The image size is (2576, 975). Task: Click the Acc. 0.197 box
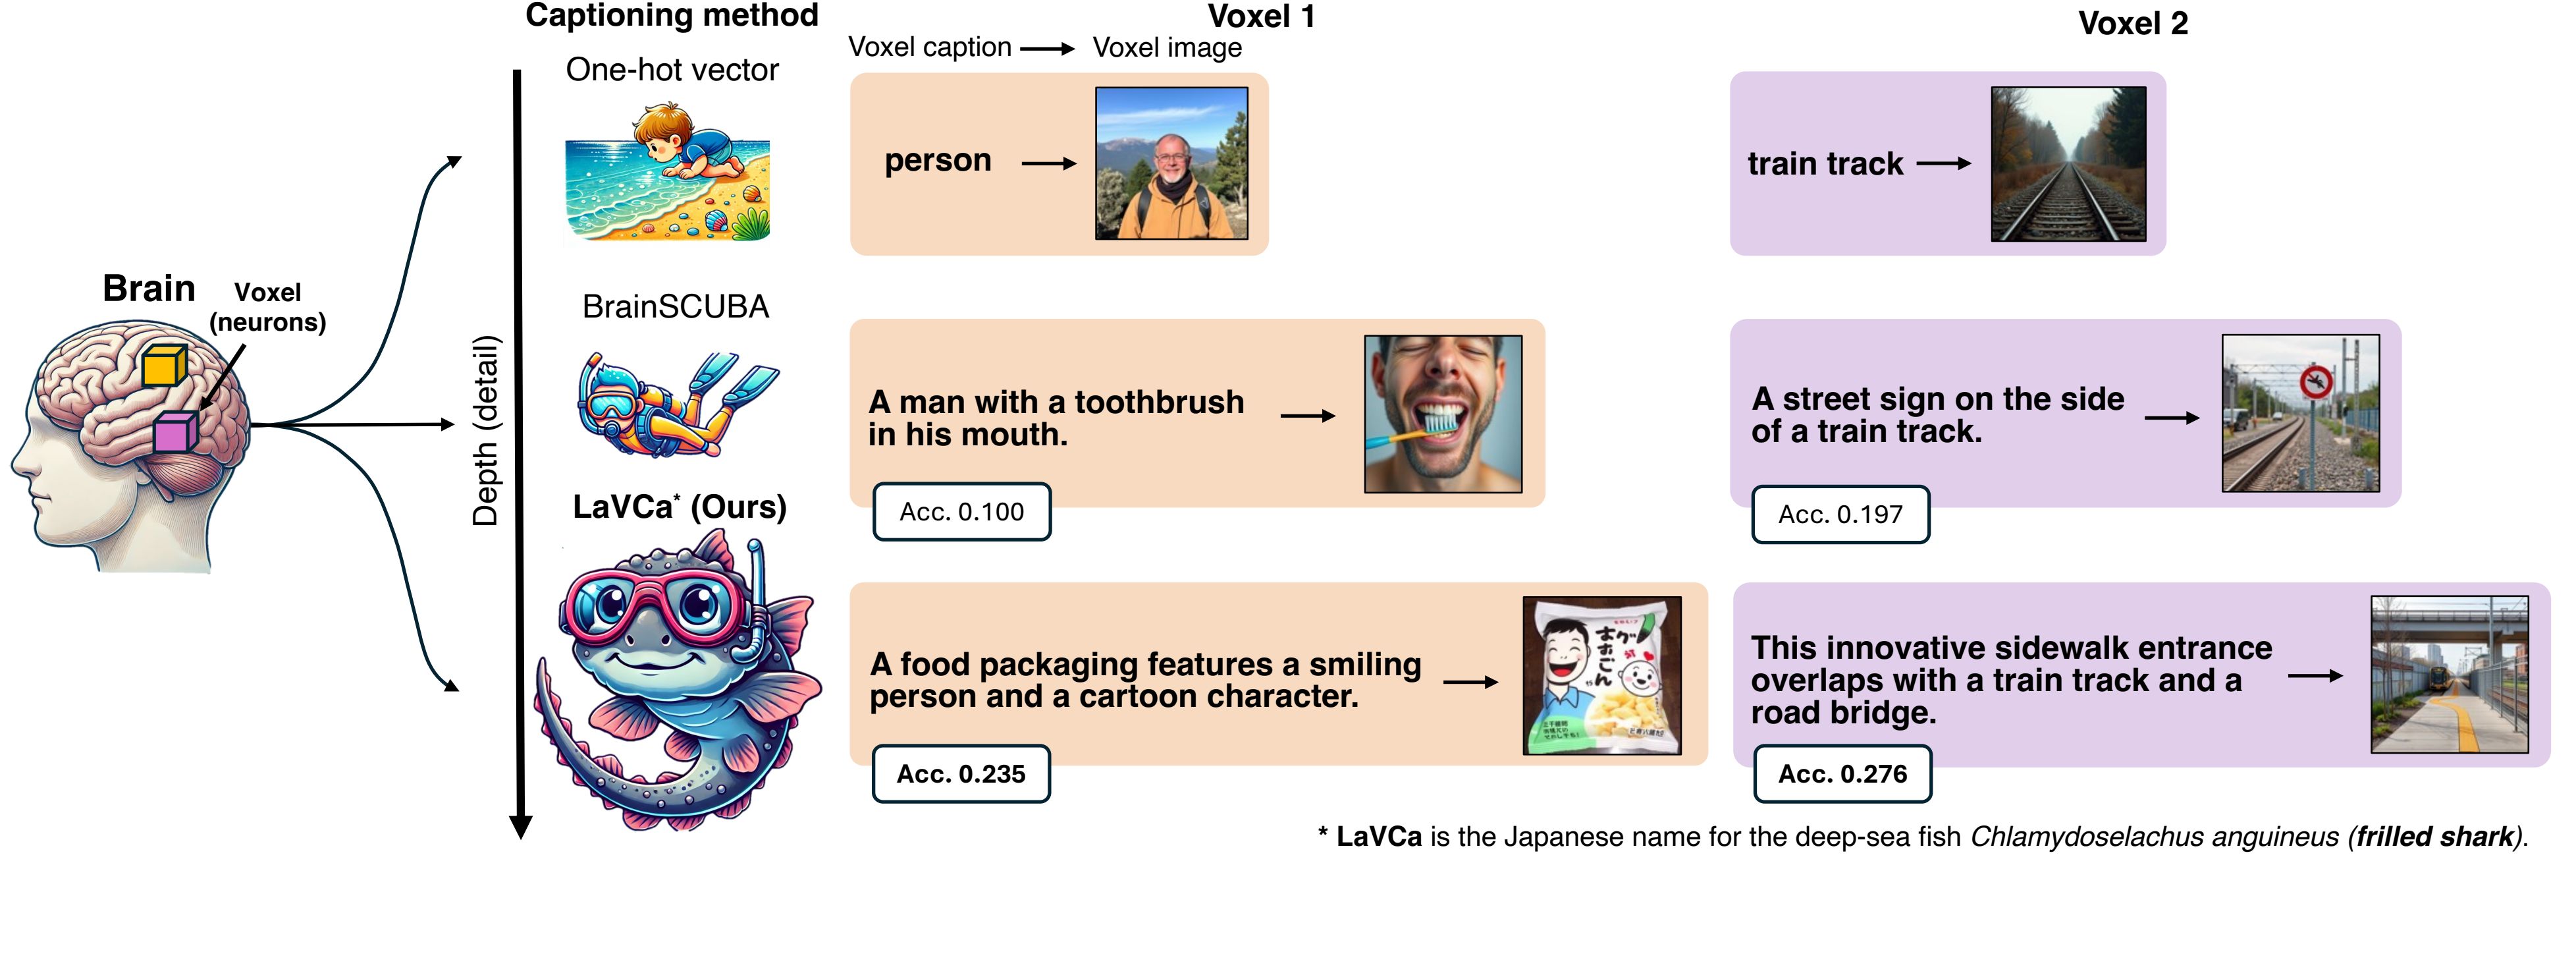tap(1840, 514)
